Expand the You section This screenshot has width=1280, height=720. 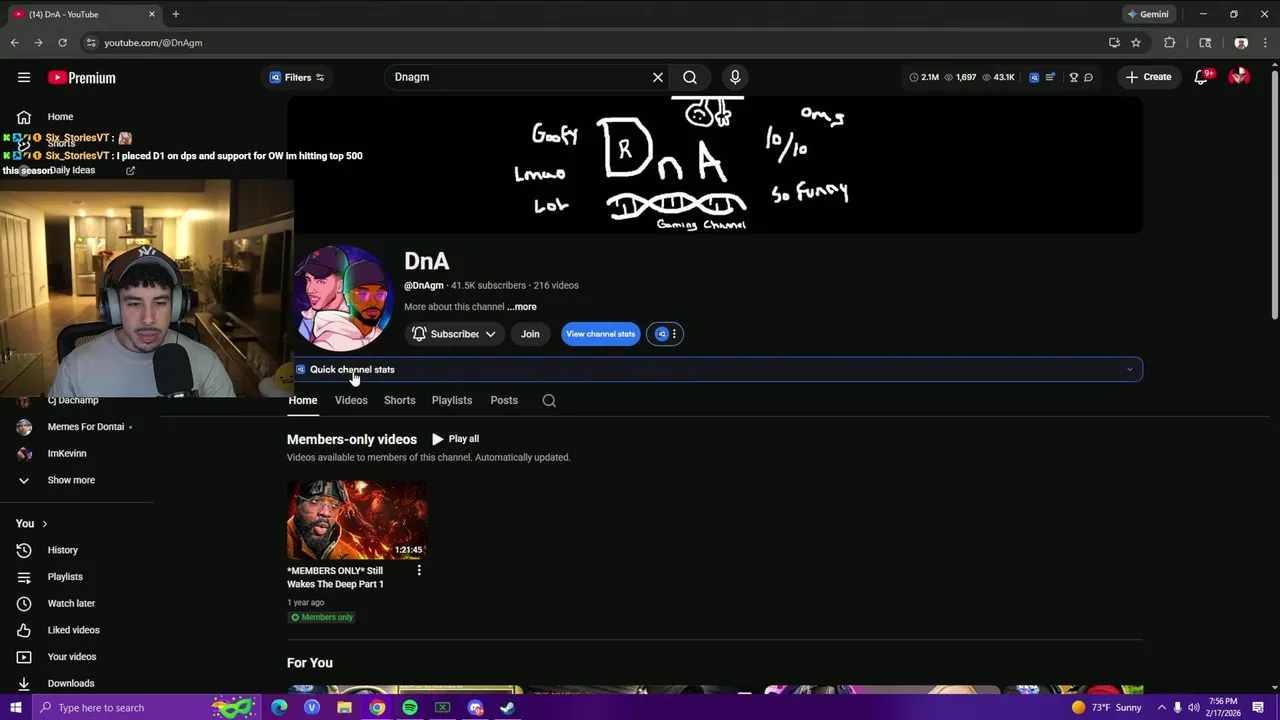coord(32,524)
